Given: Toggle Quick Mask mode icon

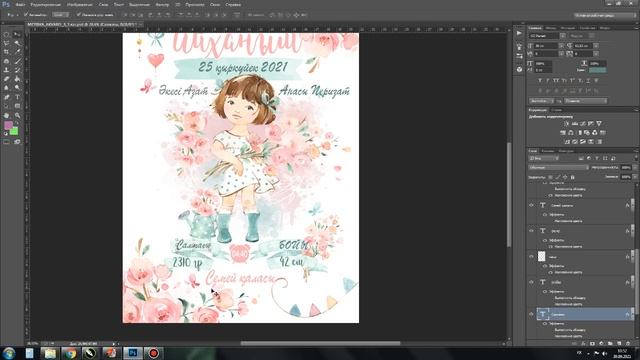Looking at the screenshot, I should (7, 142).
